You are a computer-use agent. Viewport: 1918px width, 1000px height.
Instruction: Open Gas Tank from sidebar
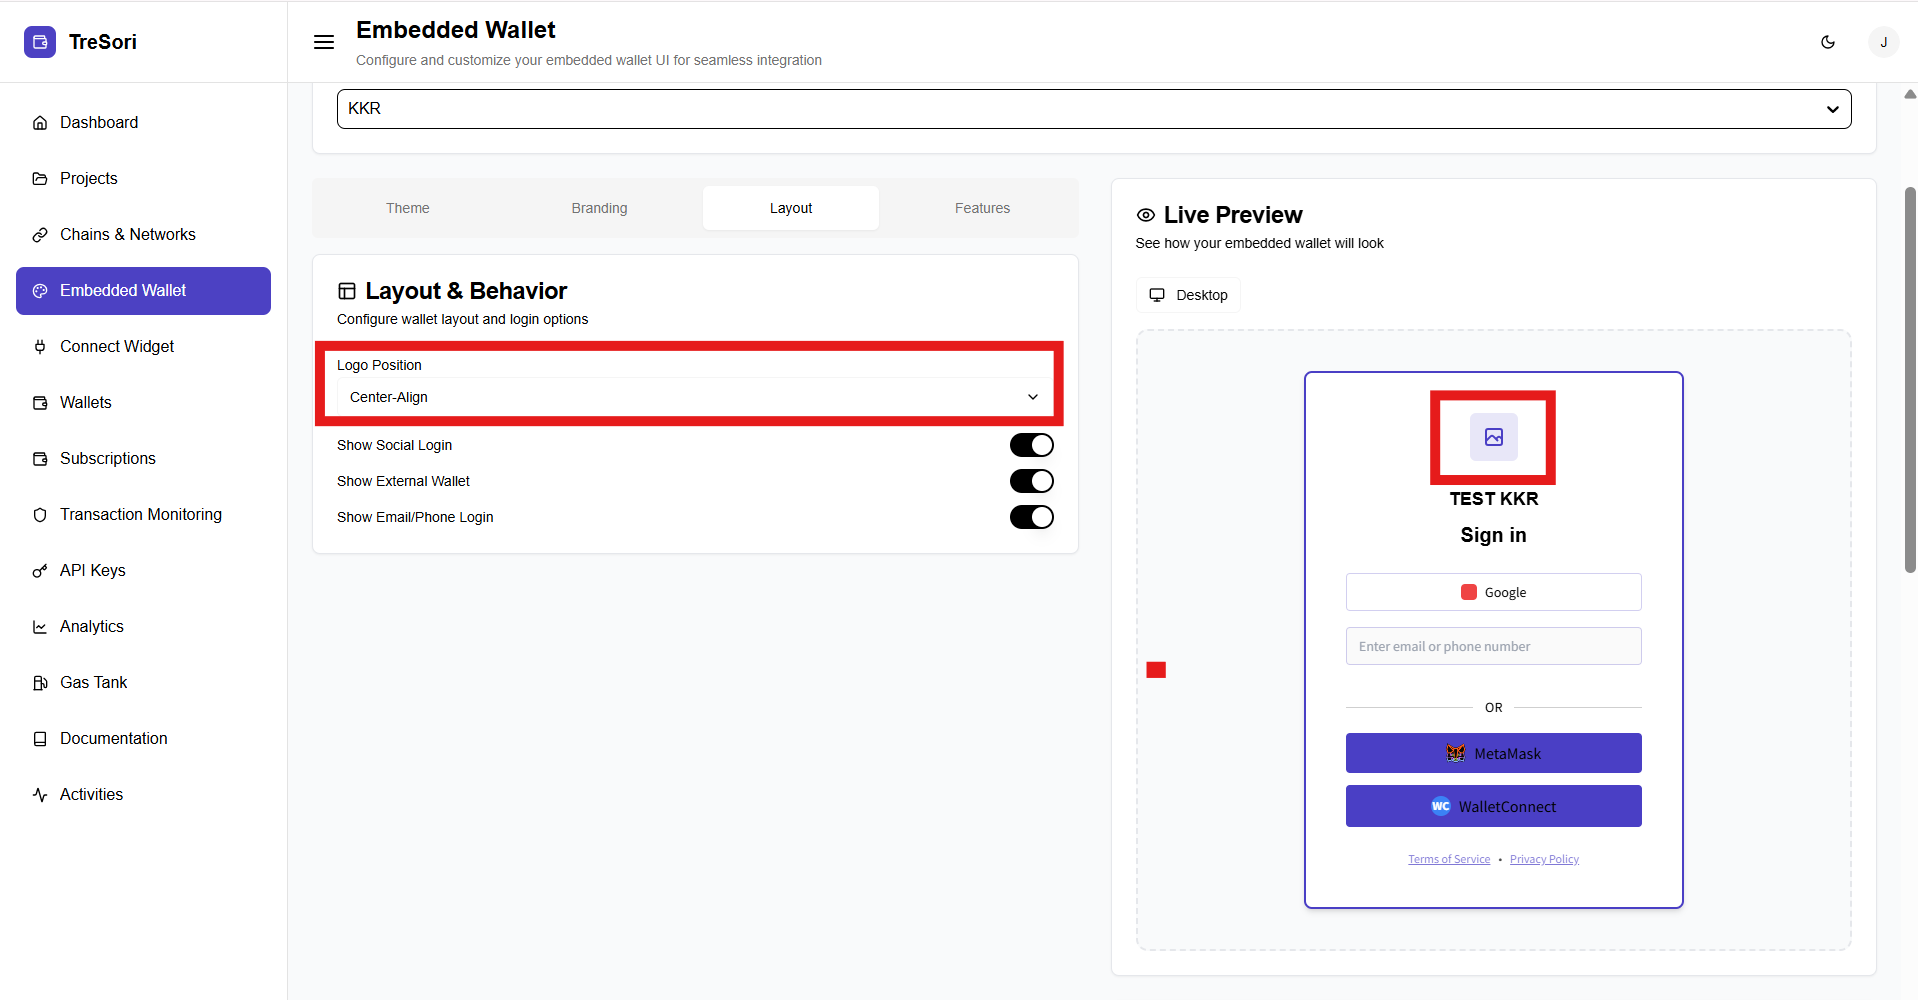(93, 682)
